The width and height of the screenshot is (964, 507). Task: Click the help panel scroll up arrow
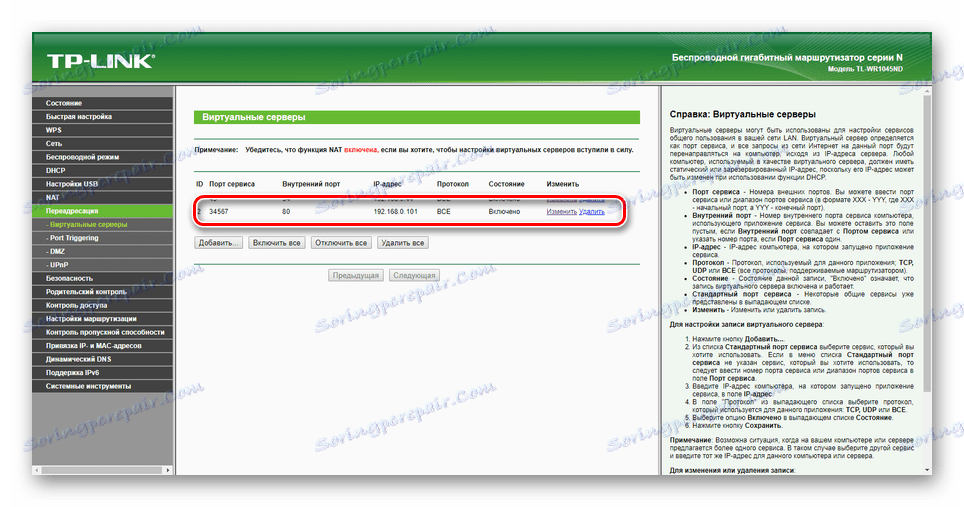click(927, 91)
